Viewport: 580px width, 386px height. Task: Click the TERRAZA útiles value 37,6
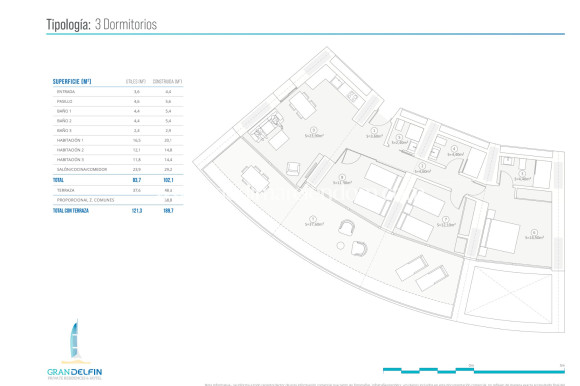click(x=136, y=190)
